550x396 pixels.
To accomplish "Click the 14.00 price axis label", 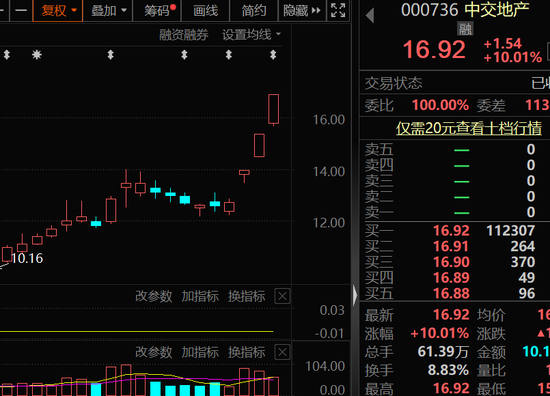I will [329, 172].
